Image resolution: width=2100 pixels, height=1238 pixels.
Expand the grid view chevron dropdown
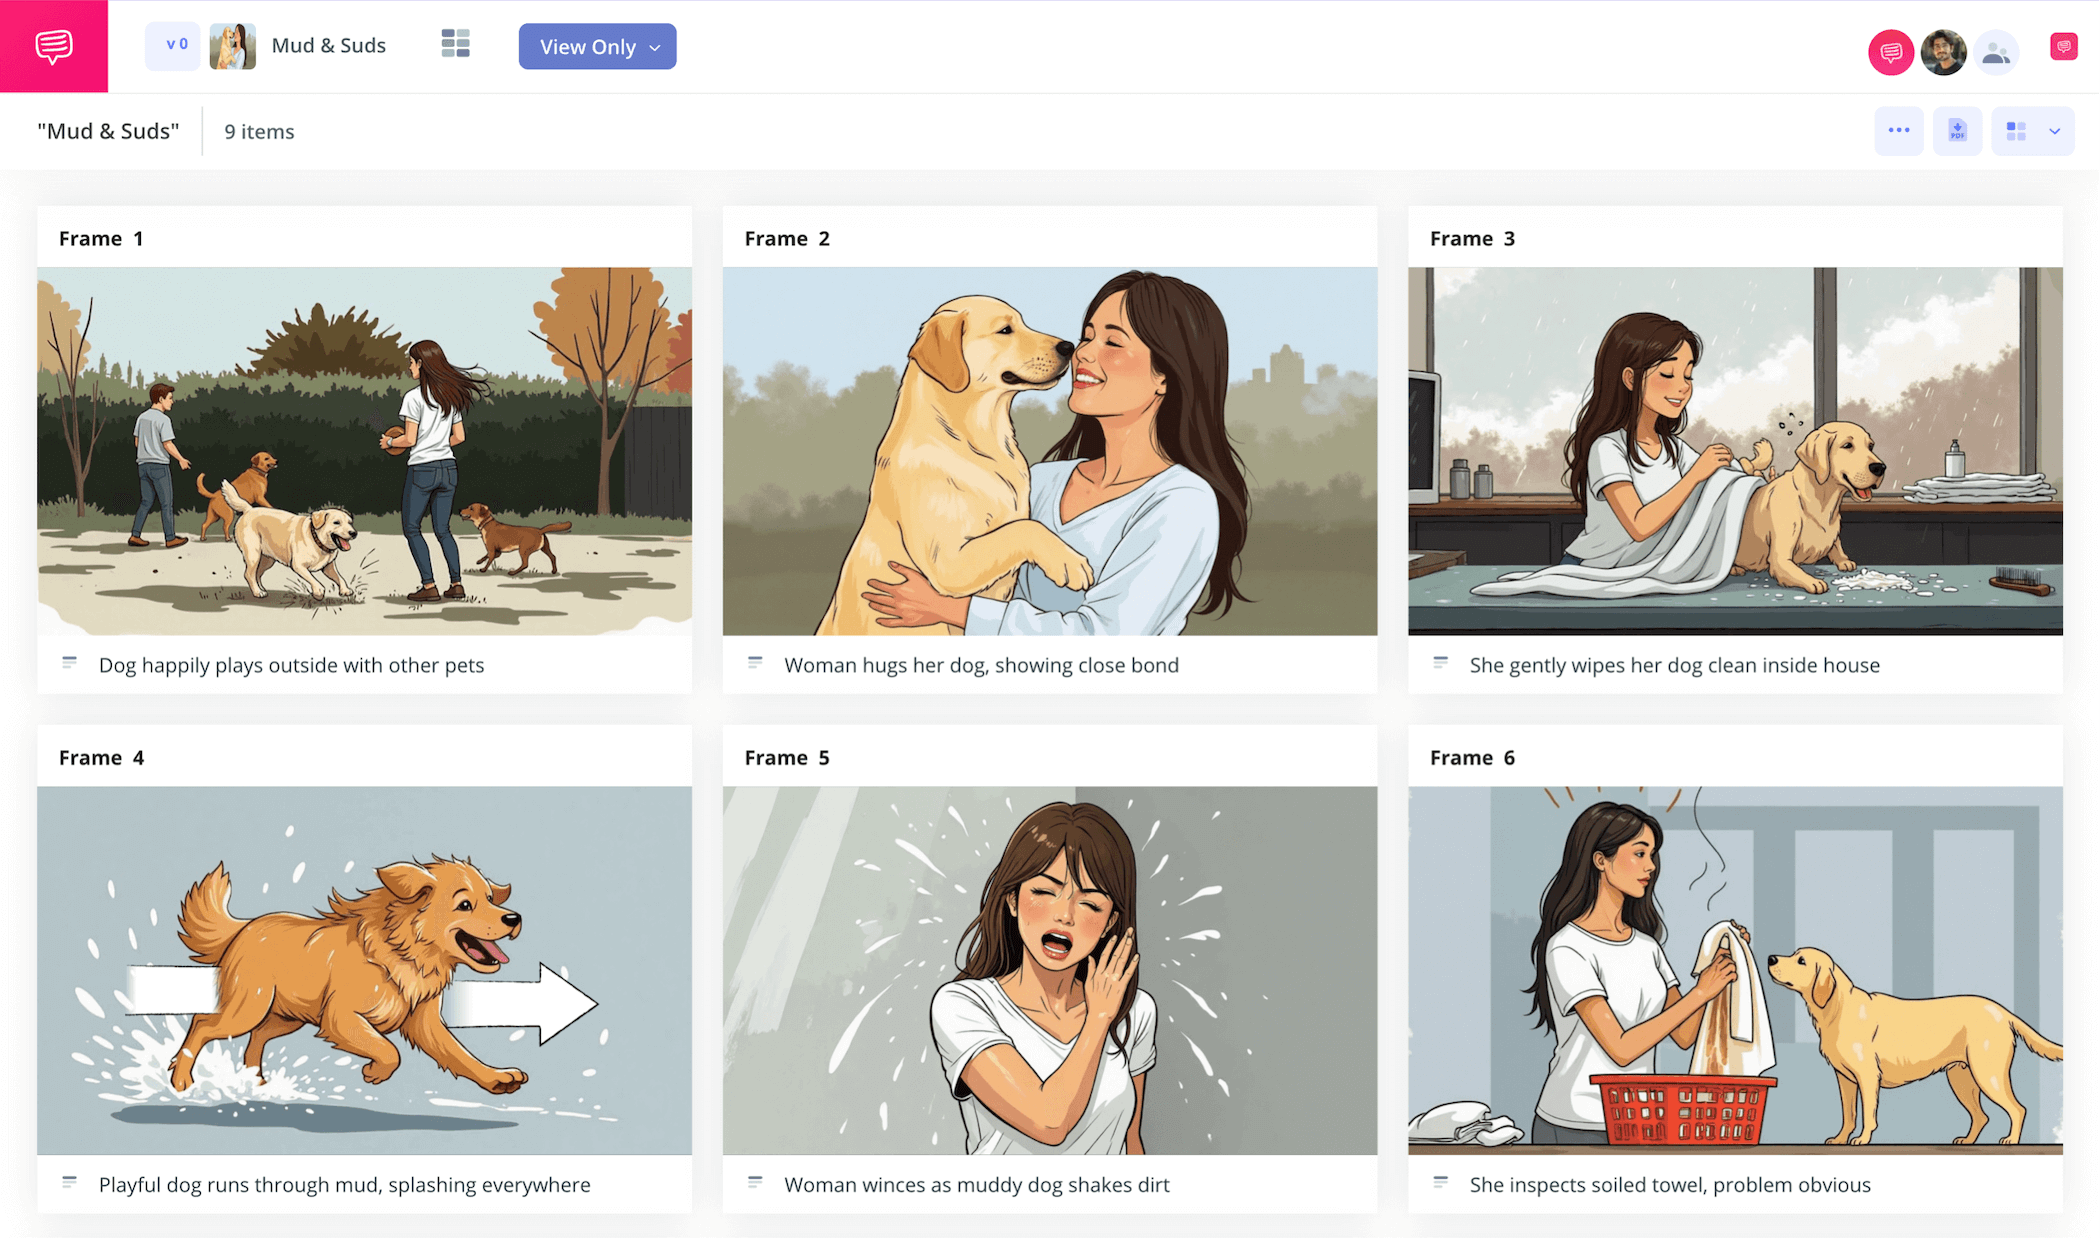pyautogui.click(x=2057, y=130)
